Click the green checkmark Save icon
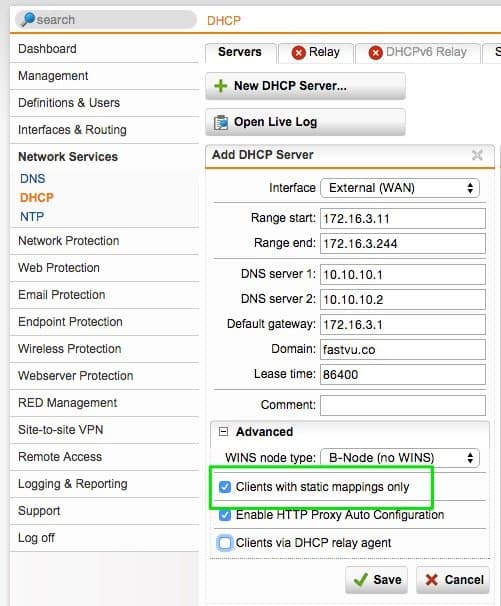This screenshot has height=606, width=501. pos(361,580)
